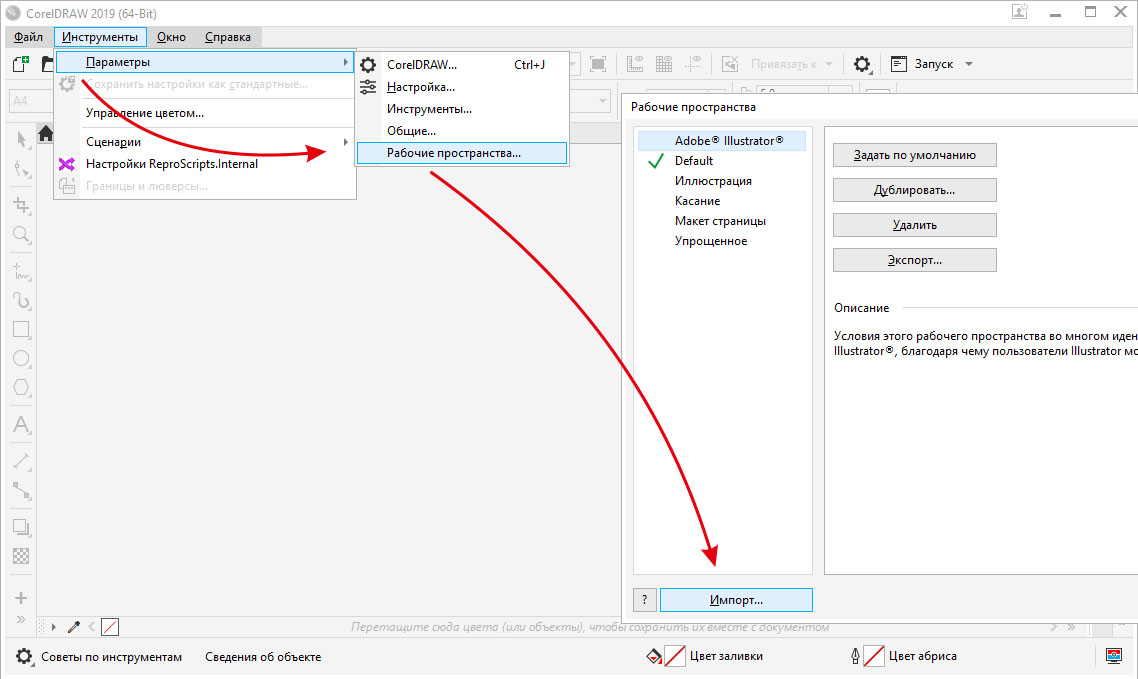Open Настройки ReproScripts.Internal entry
The width and height of the screenshot is (1138, 679).
[x=205, y=164]
